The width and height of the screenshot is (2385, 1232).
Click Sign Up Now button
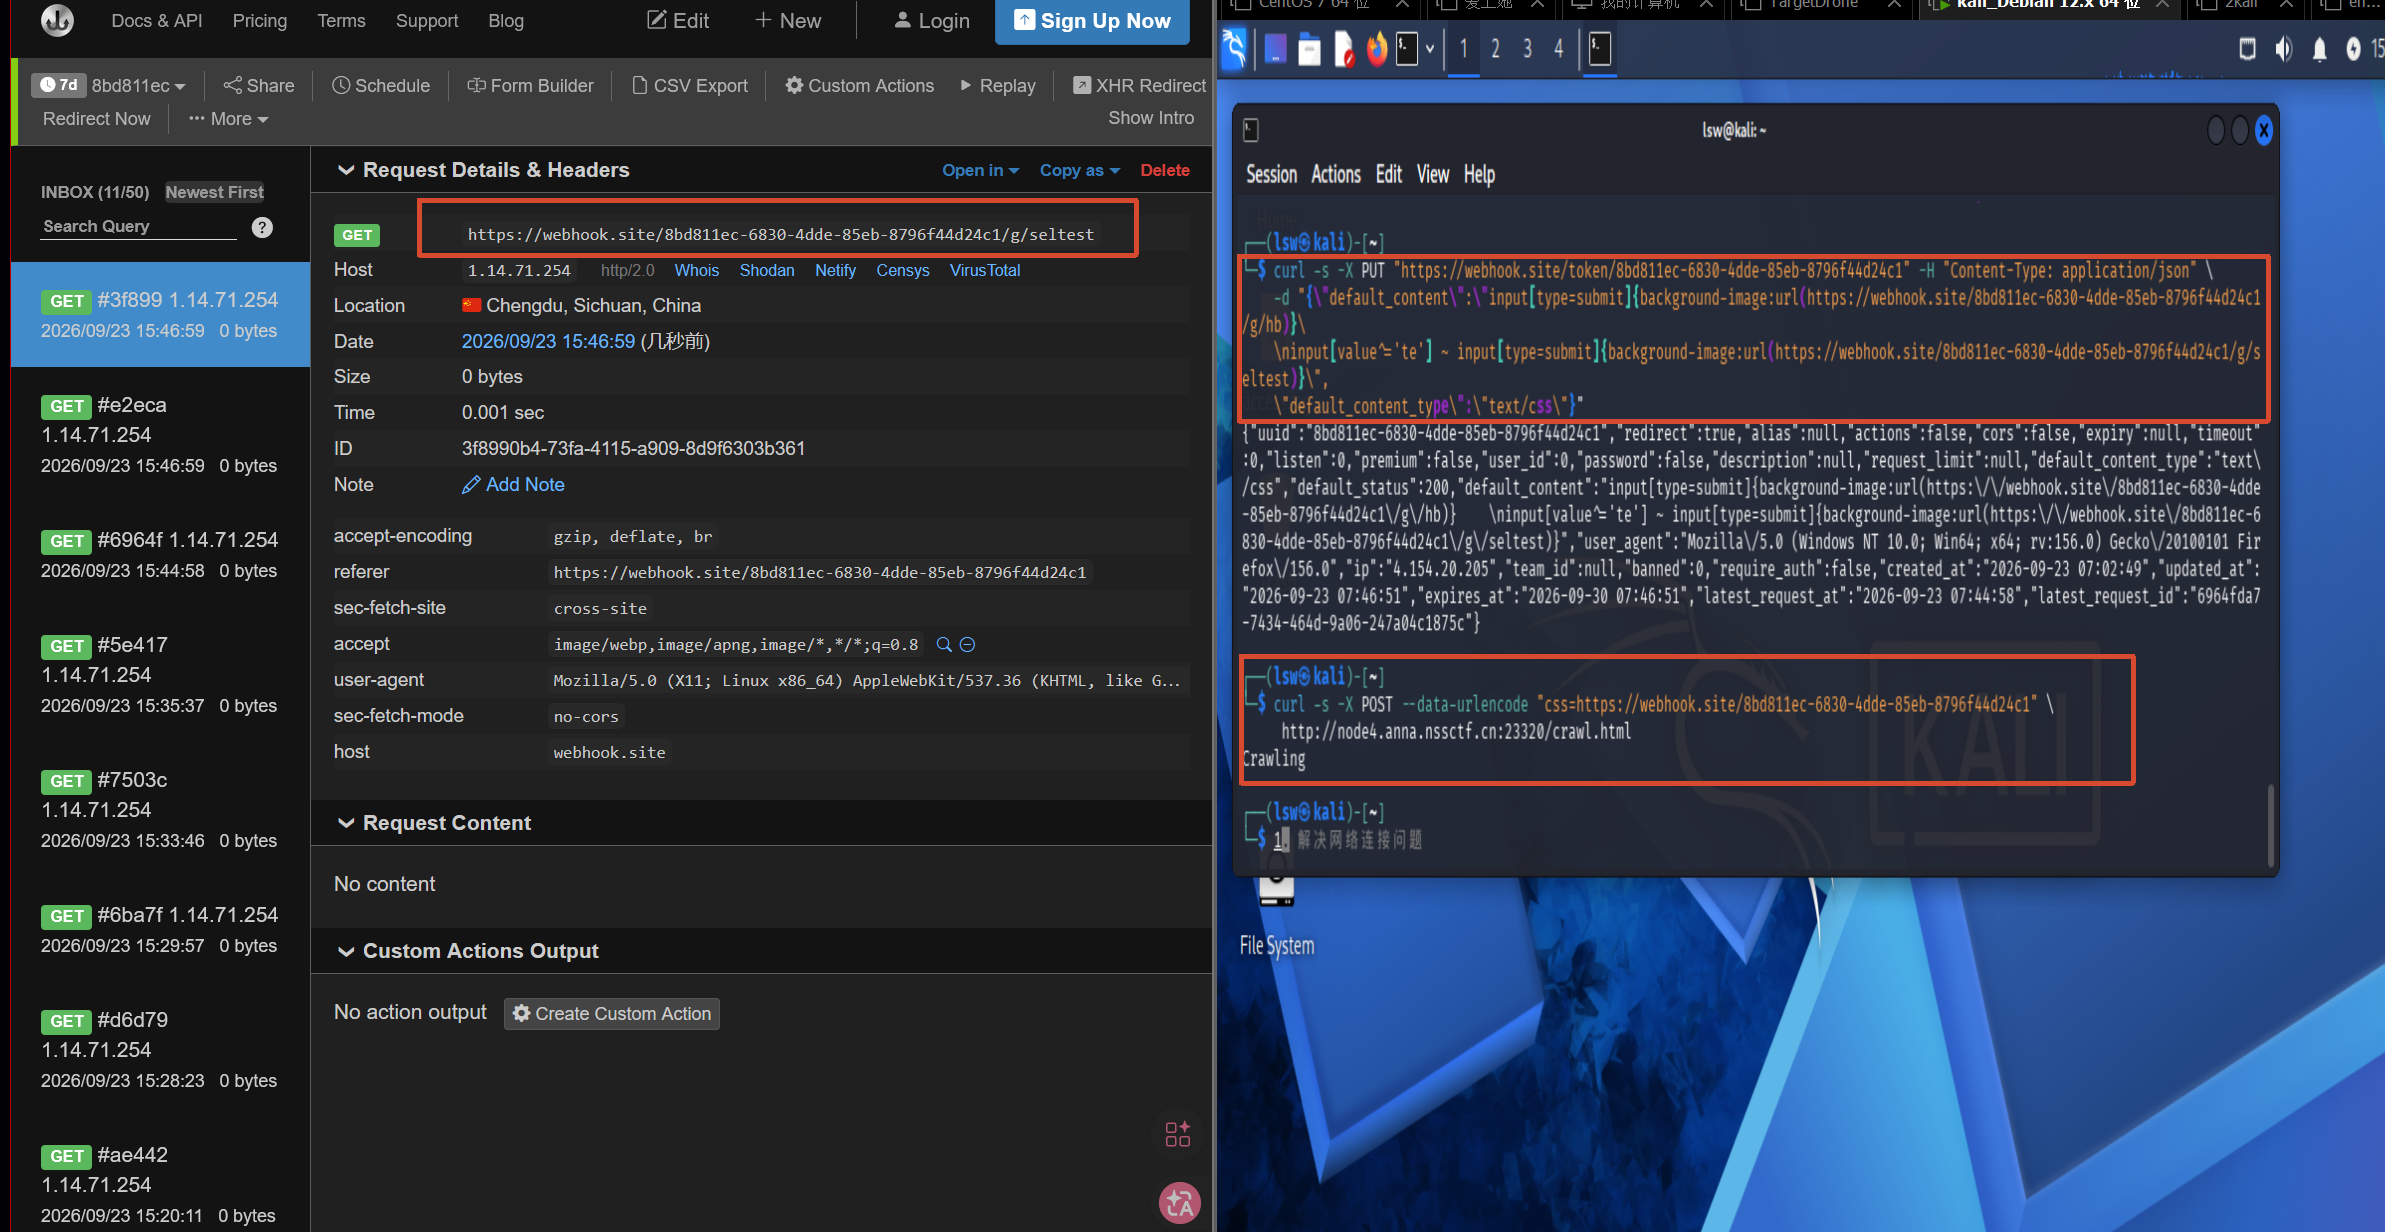[x=1092, y=21]
